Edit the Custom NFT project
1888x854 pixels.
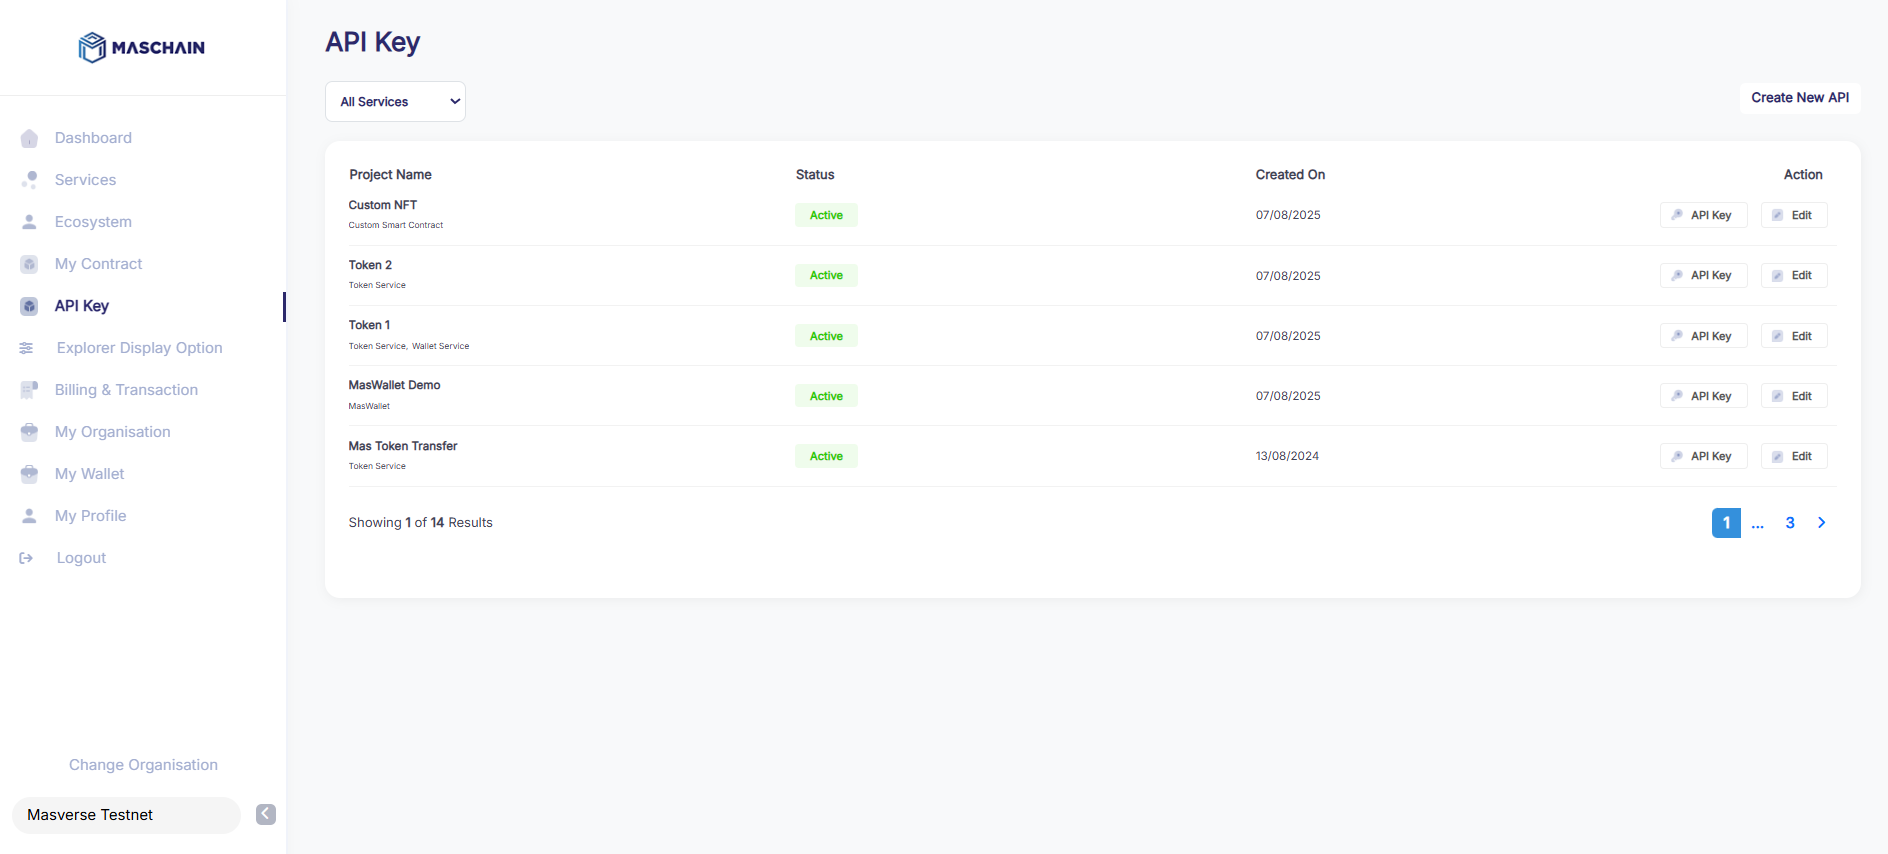point(1794,215)
